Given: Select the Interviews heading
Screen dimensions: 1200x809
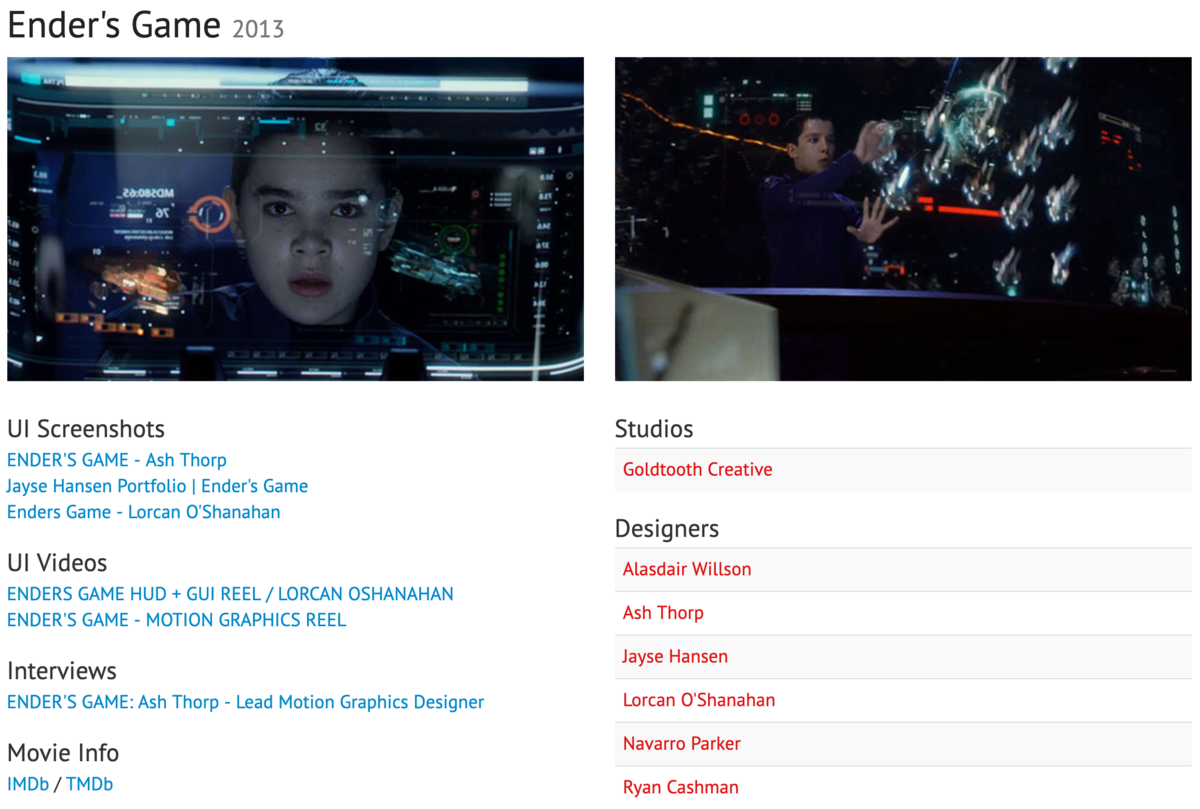Looking at the screenshot, I should click(62, 671).
